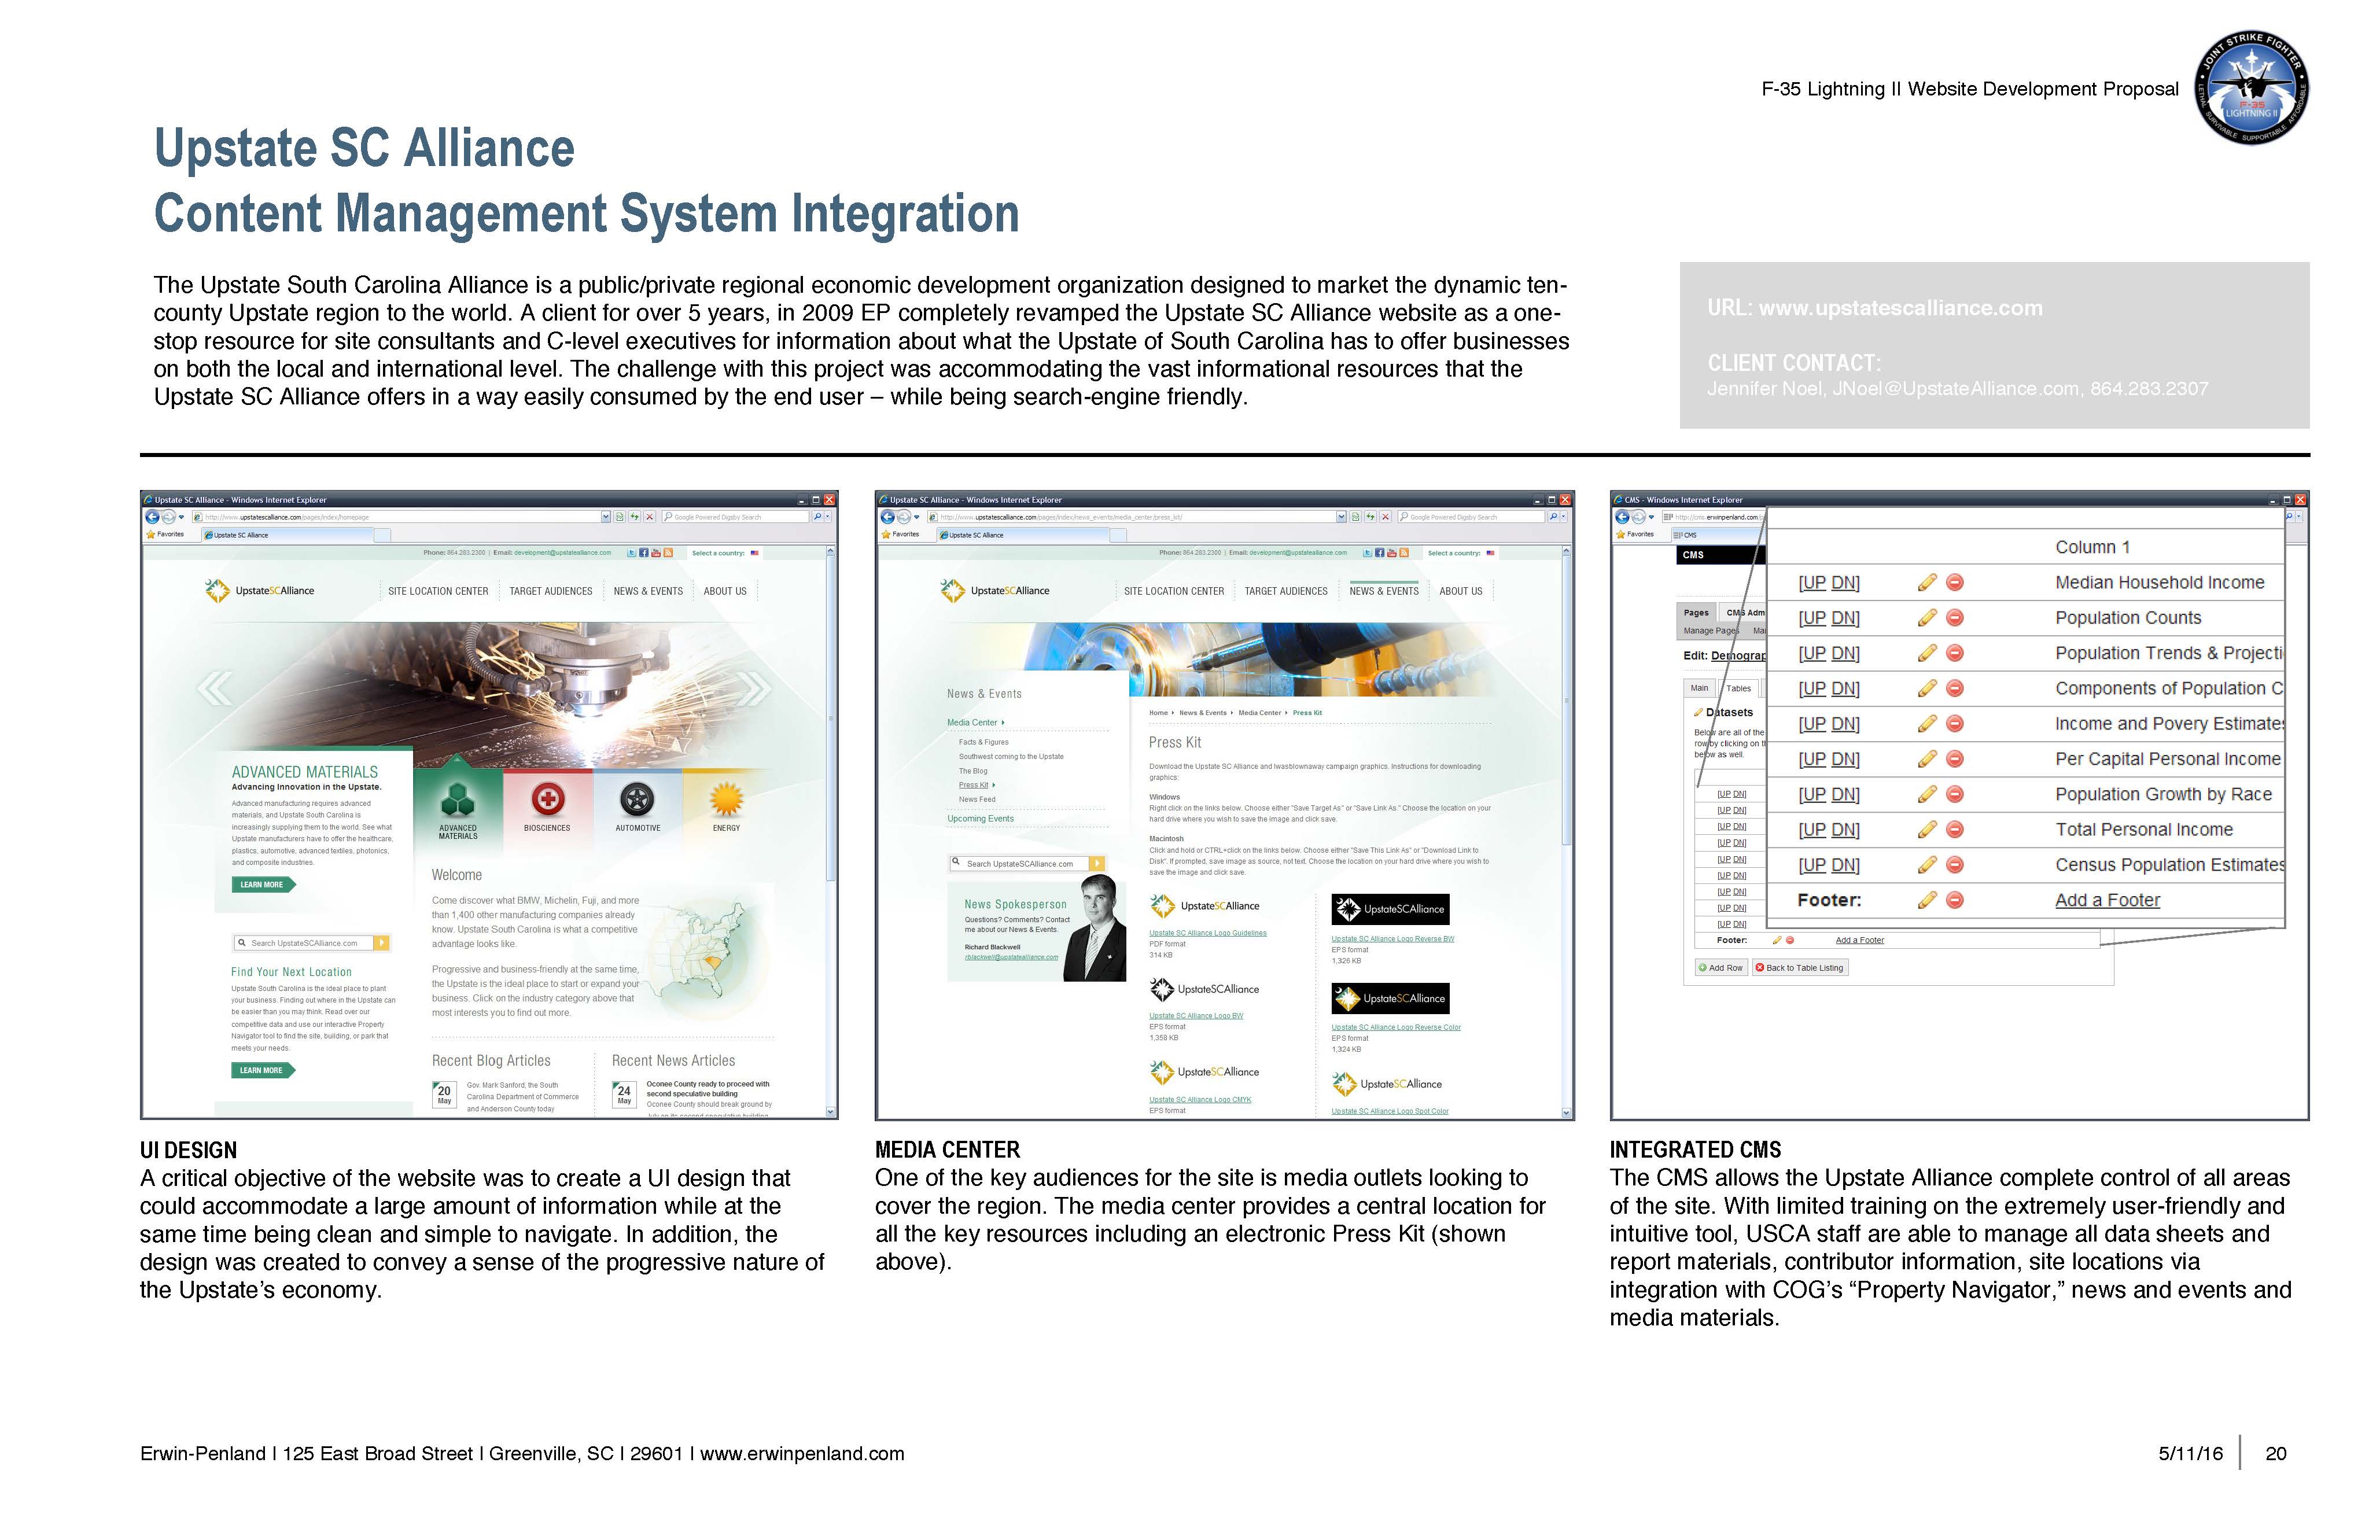
Task: Click red delete icon for Population Counts row
Action: point(1955,618)
